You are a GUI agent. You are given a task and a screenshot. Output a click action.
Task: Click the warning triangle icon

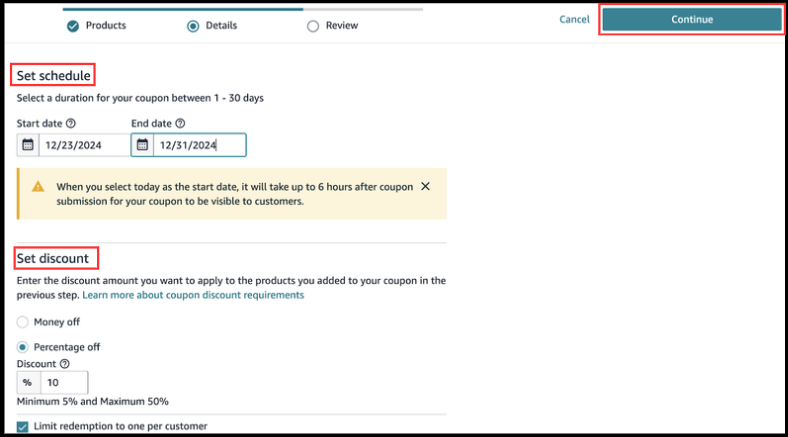click(38, 187)
